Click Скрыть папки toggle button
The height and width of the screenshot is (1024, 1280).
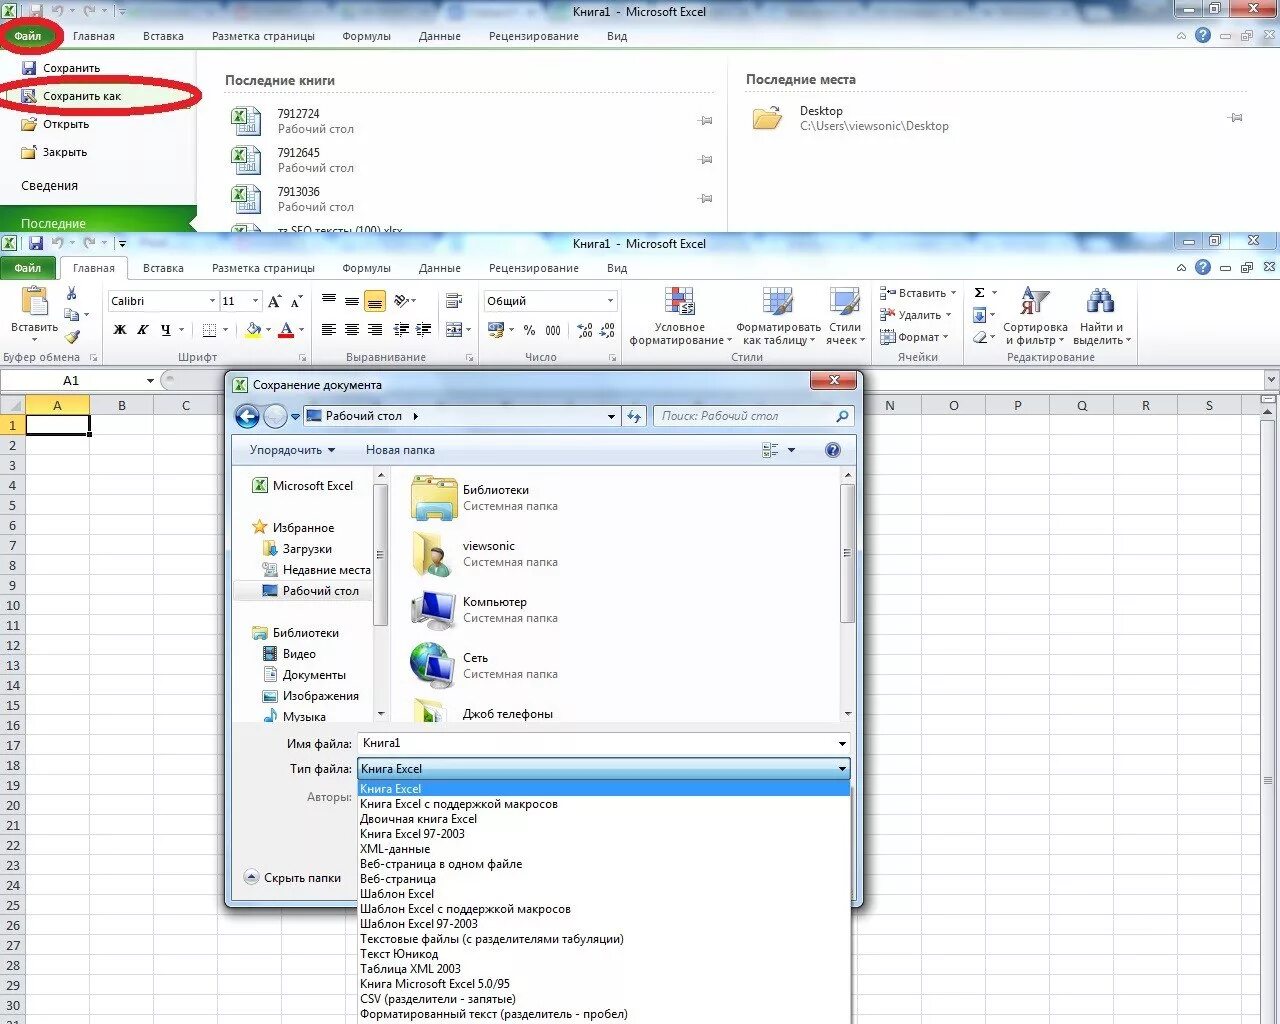293,877
